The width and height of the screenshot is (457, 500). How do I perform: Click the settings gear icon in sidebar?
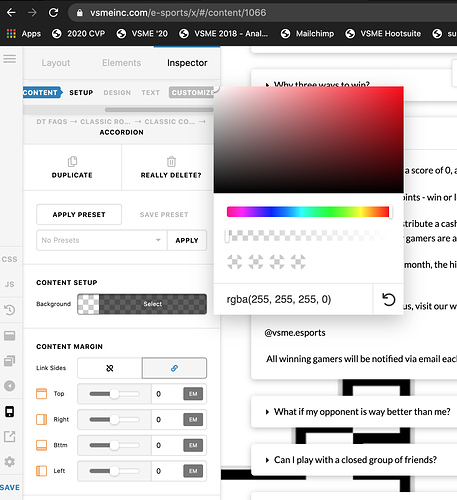9,462
